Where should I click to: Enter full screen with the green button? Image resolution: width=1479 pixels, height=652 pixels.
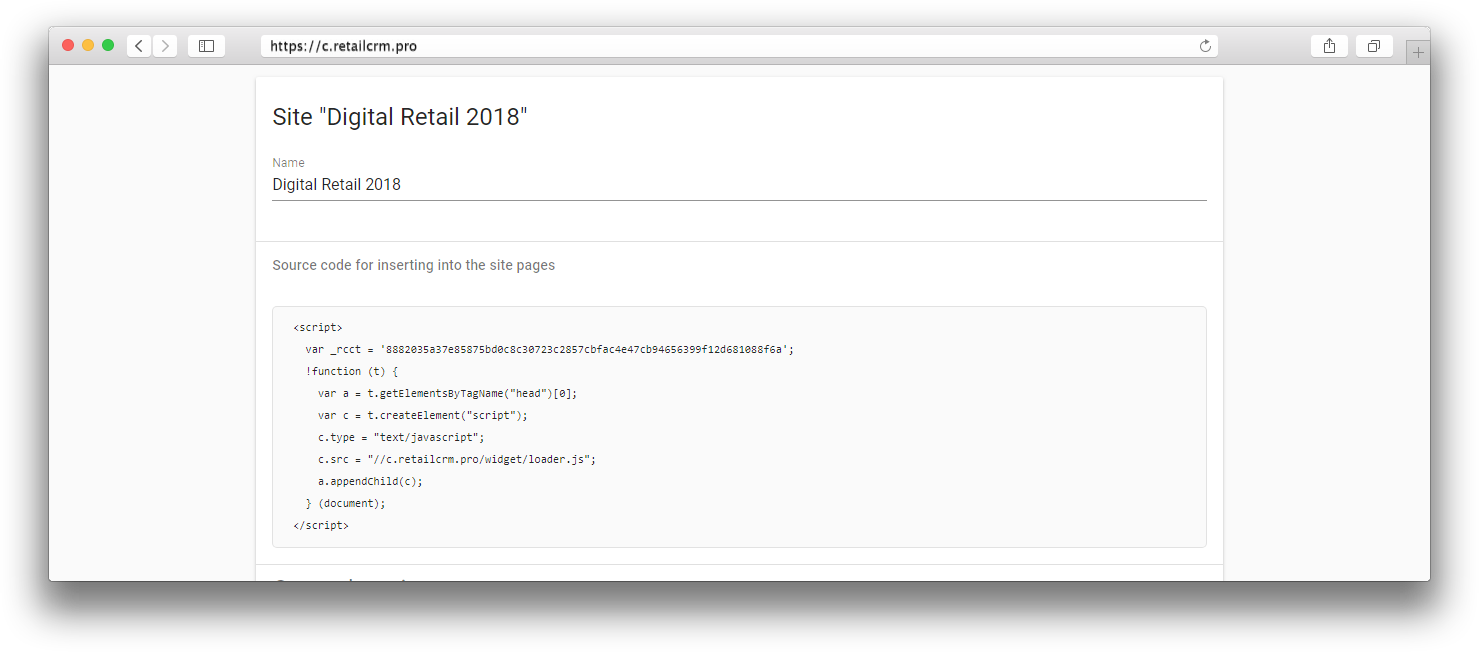pyautogui.click(x=108, y=45)
